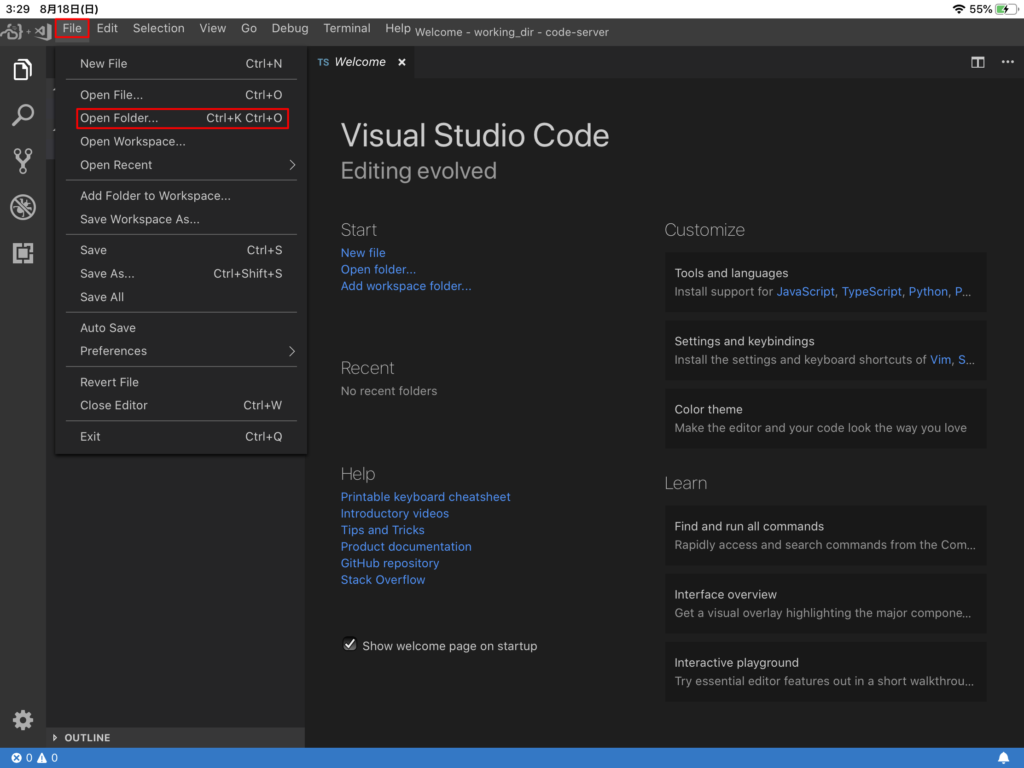Open the Stack Overflow link
This screenshot has height=768, width=1024.
[383, 580]
